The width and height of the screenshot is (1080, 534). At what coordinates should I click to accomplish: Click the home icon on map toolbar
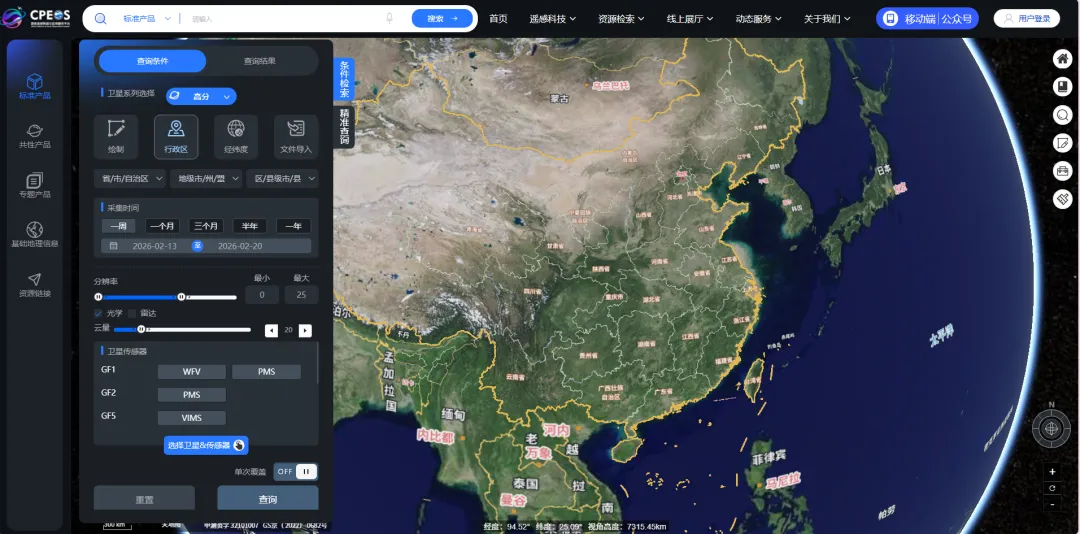(x=1063, y=59)
